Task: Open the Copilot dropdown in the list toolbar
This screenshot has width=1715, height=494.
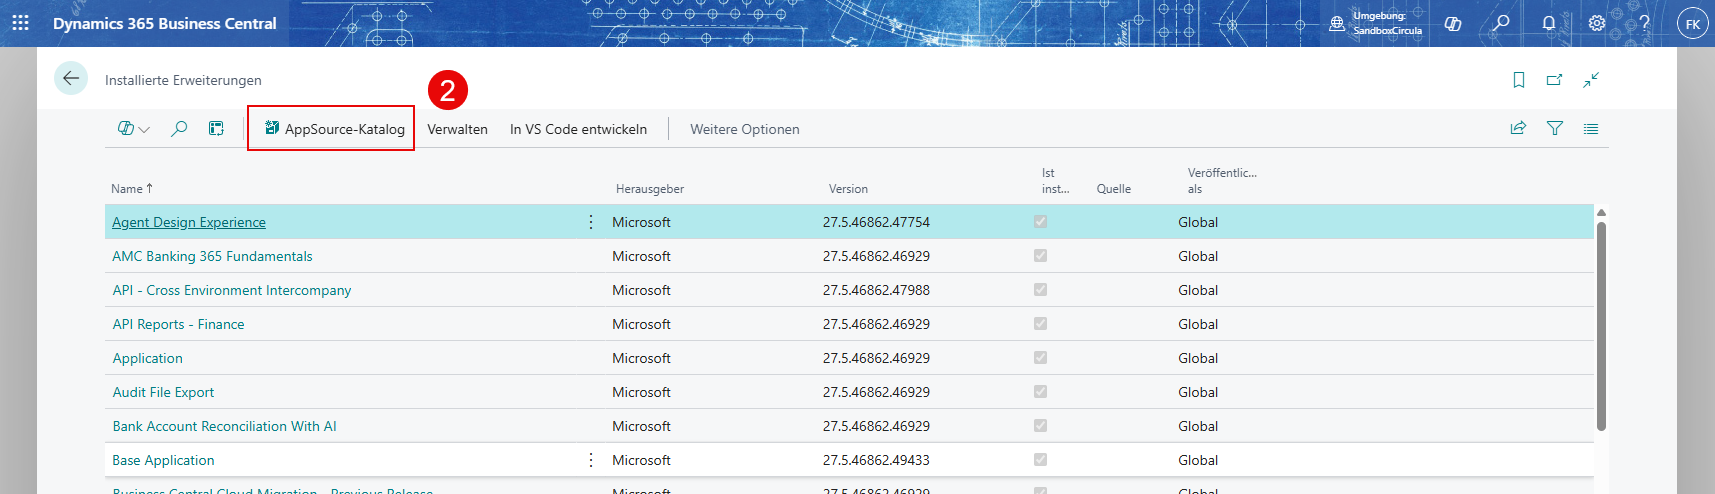Action: click(x=134, y=129)
